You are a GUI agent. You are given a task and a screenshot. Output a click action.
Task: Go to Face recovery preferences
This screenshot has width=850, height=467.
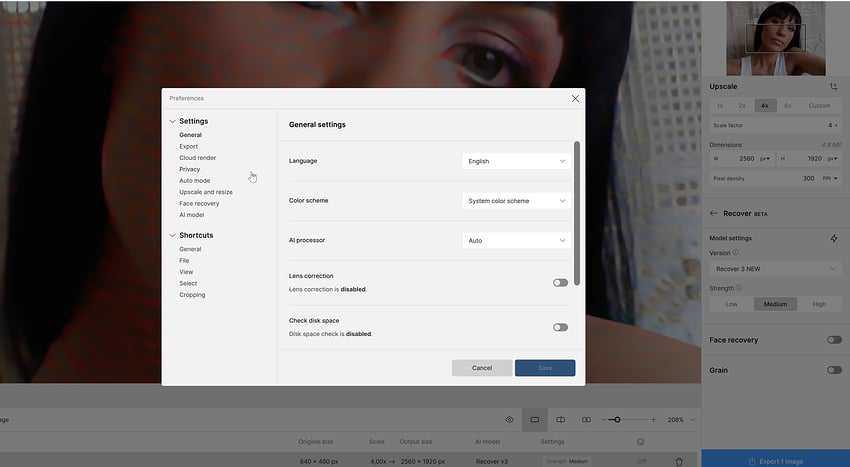199,203
